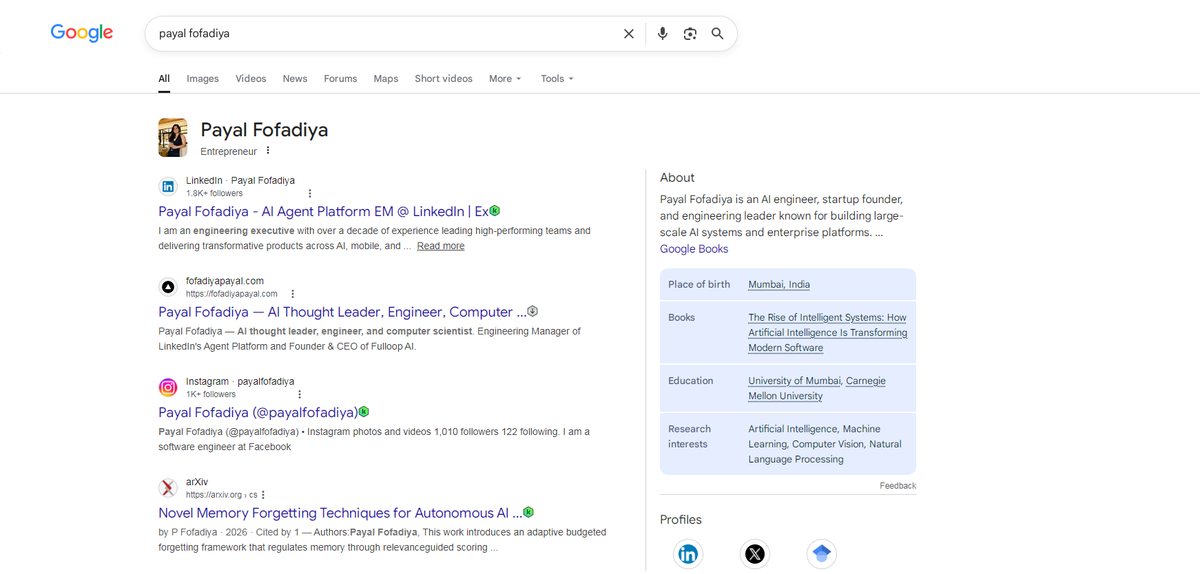Click Payal Fofadiya profile photo thumbnail
1200x574 pixels.
[x=173, y=137]
